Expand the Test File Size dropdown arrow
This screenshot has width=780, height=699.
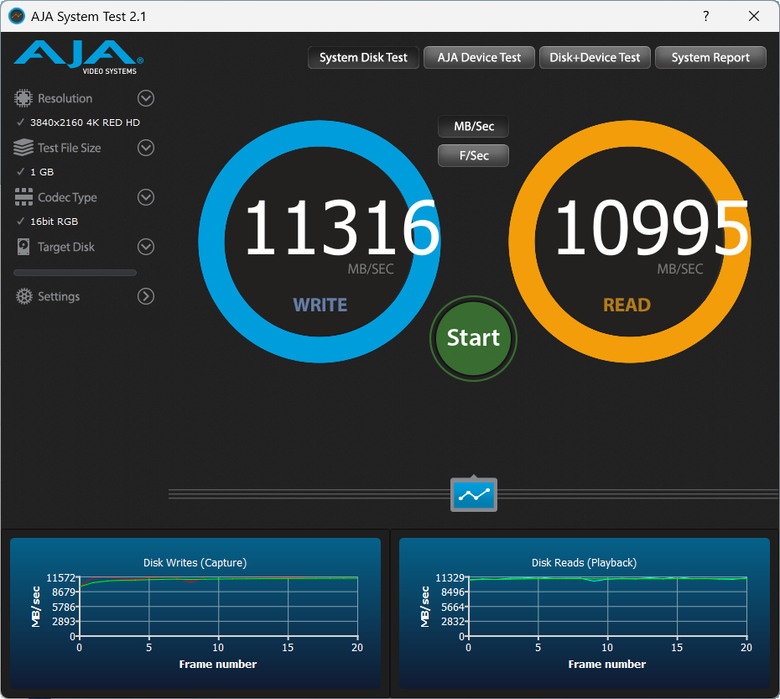[x=146, y=148]
